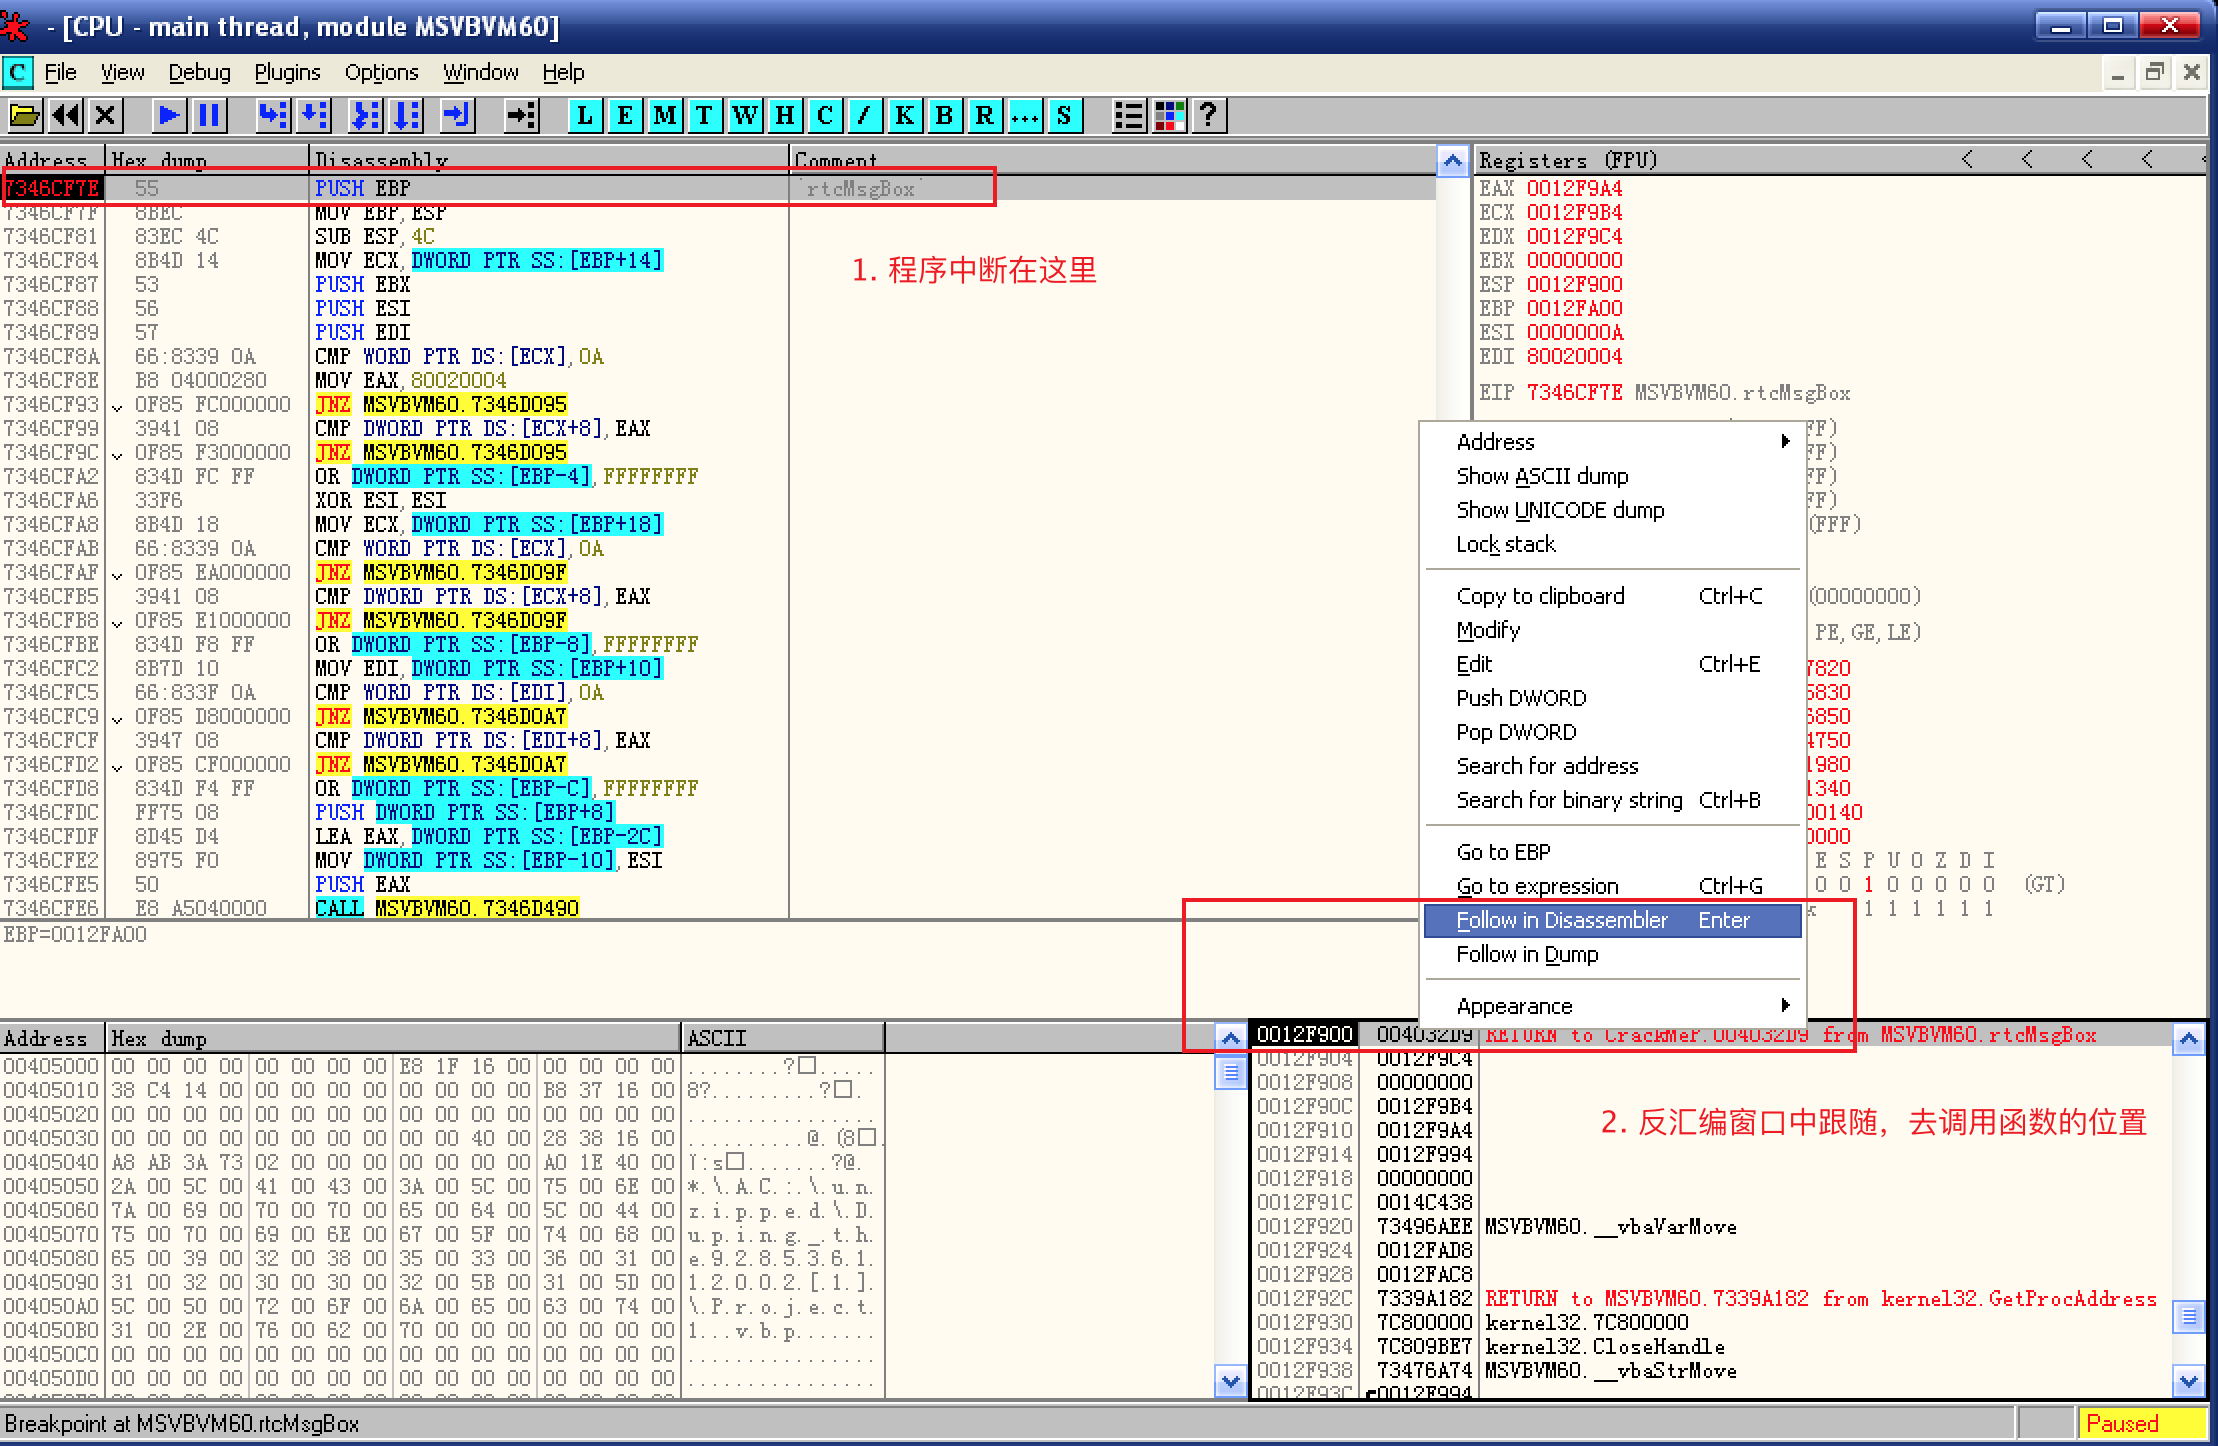Image resolution: width=2218 pixels, height=1446 pixels.
Task: Open Memory map with M button
Action: (665, 116)
